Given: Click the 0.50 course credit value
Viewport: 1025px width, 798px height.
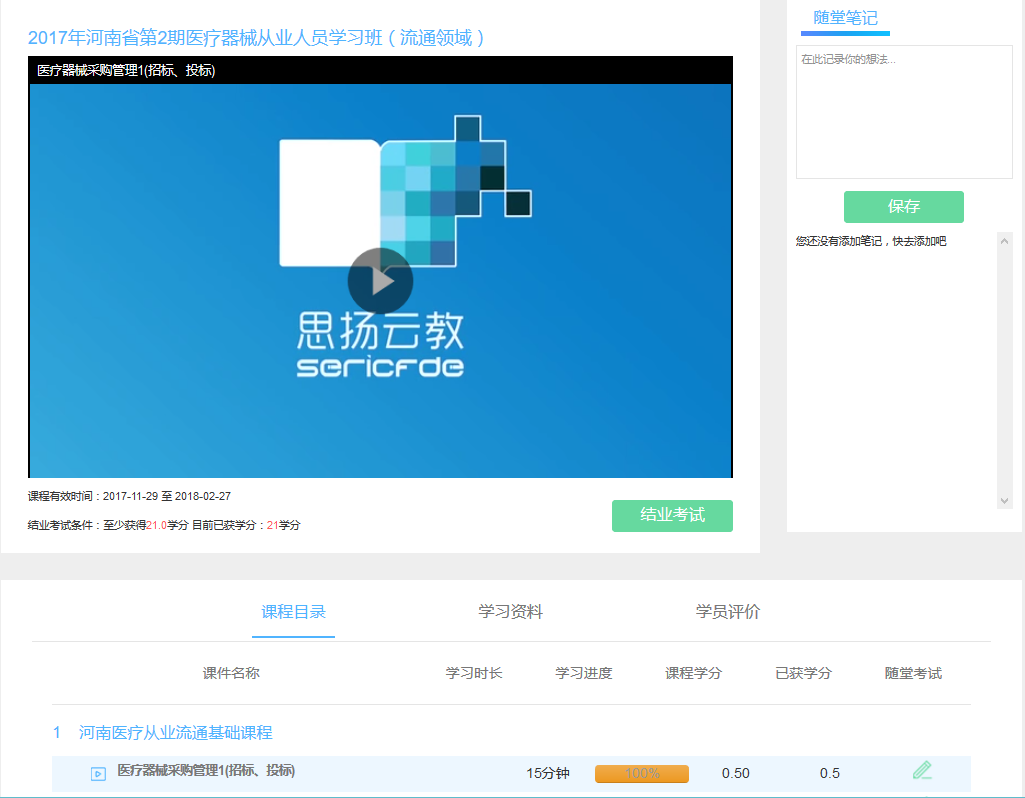Looking at the screenshot, I should tap(735, 773).
